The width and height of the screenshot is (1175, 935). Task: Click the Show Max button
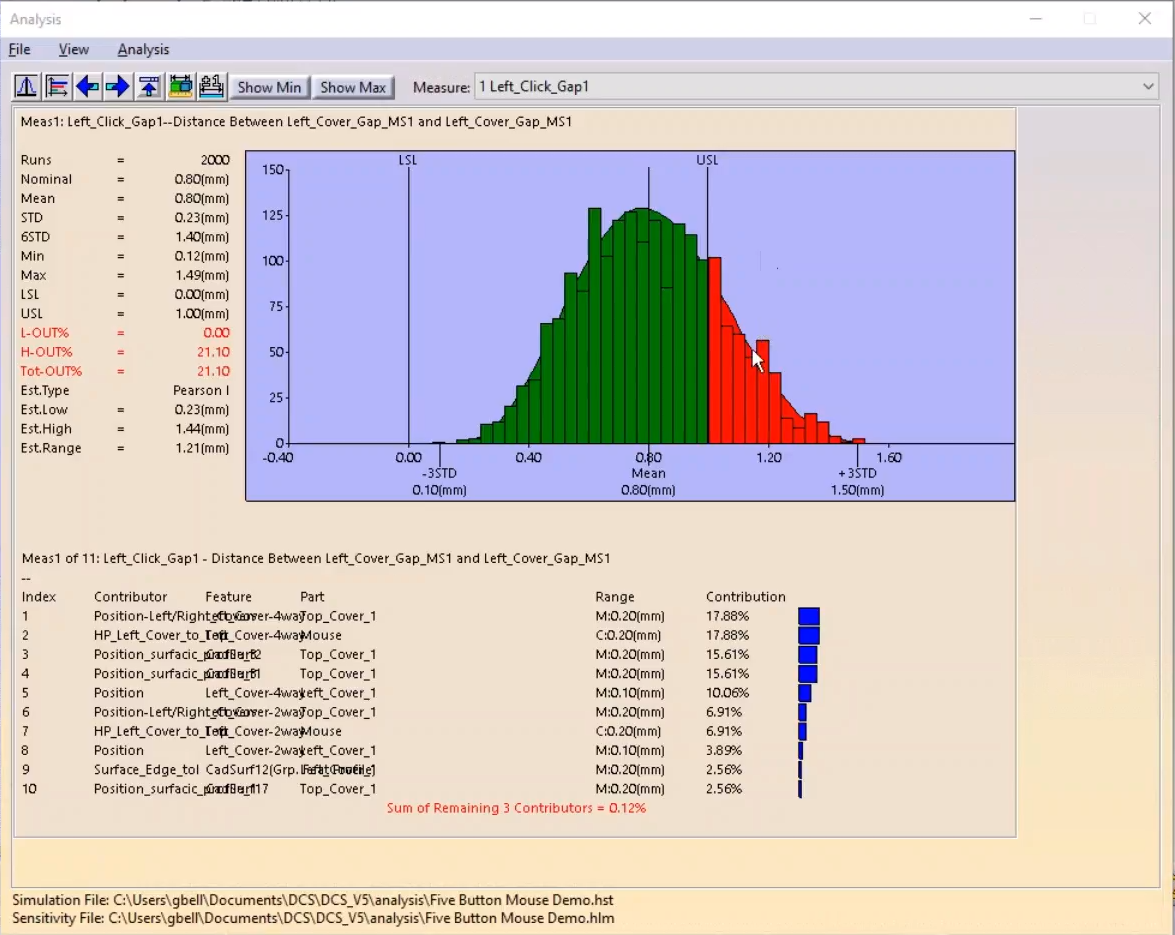pyautogui.click(x=352, y=87)
